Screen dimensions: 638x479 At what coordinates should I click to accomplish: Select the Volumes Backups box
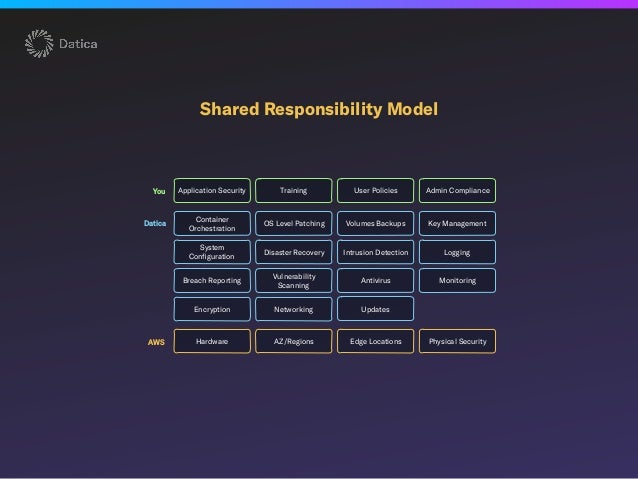click(376, 223)
